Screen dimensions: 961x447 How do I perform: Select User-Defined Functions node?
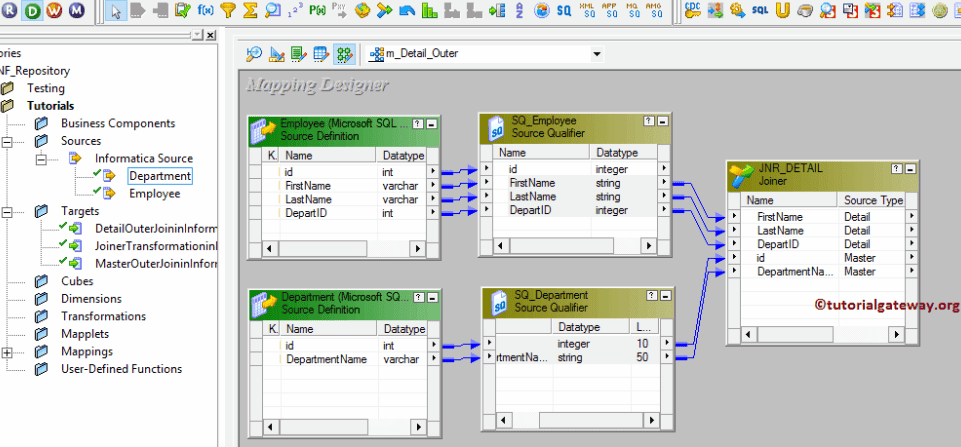coord(121,369)
